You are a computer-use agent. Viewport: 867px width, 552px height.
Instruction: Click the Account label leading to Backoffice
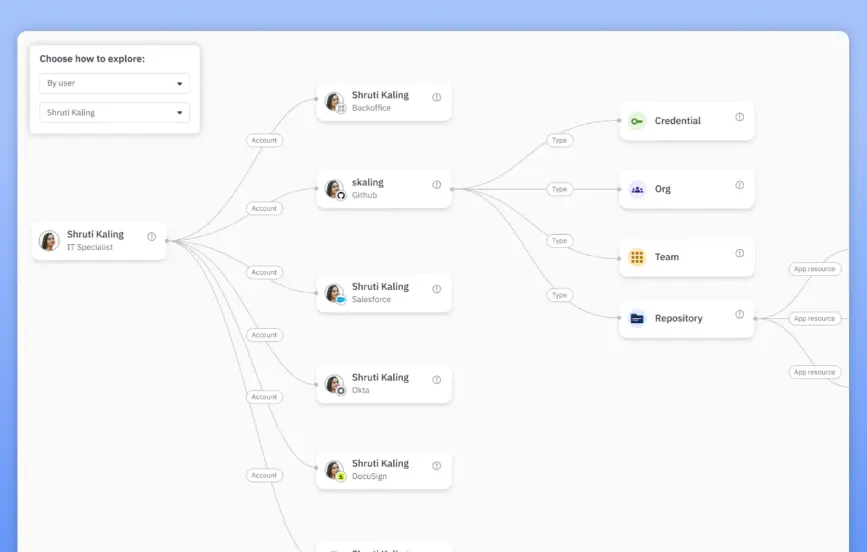[x=264, y=141]
